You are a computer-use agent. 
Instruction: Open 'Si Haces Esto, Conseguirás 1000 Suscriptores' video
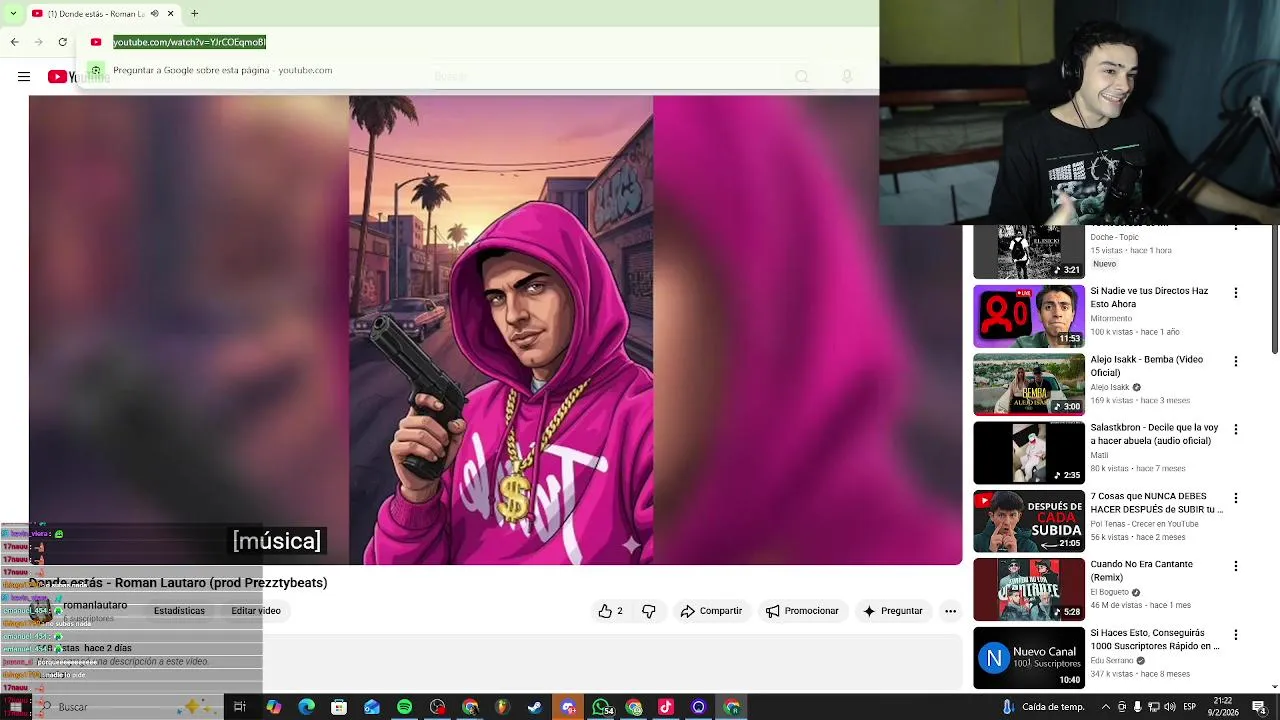coord(1029,658)
